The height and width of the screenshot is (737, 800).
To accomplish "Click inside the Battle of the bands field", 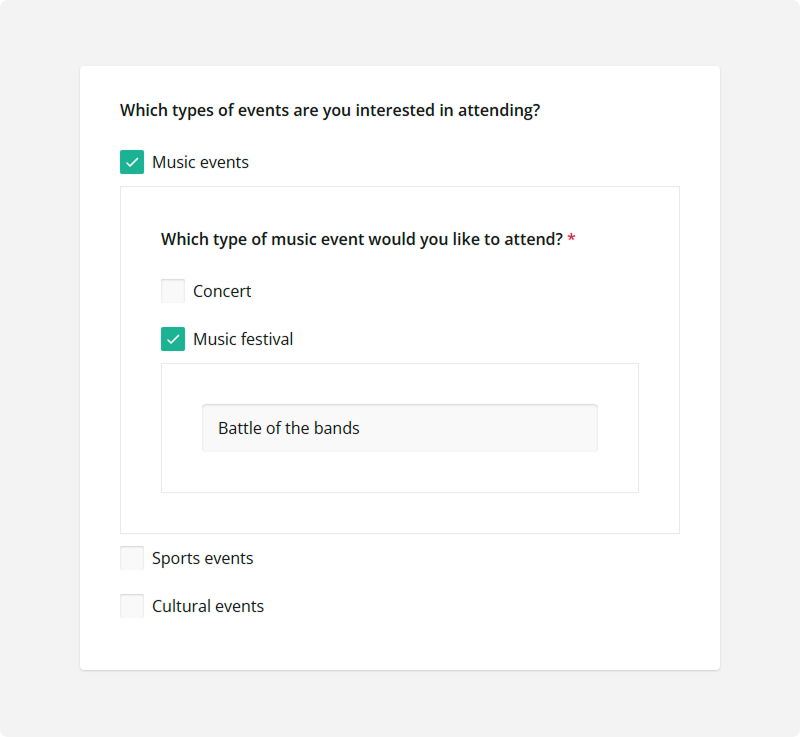I will pyautogui.click(x=399, y=427).
